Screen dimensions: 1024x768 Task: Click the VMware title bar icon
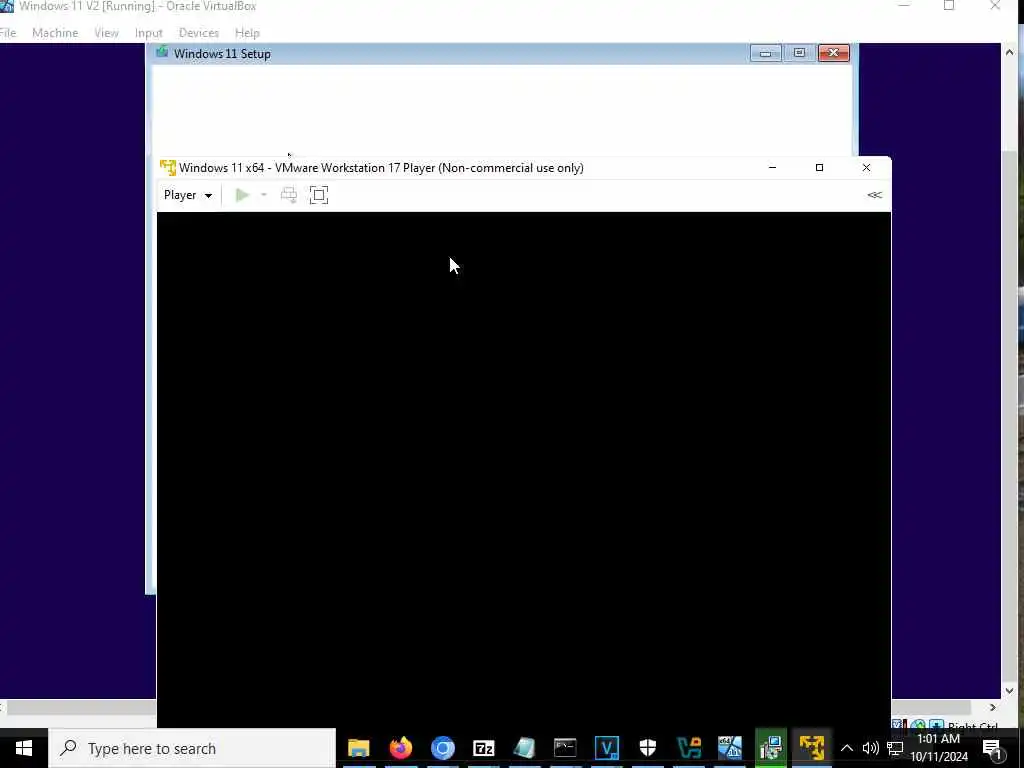point(168,168)
